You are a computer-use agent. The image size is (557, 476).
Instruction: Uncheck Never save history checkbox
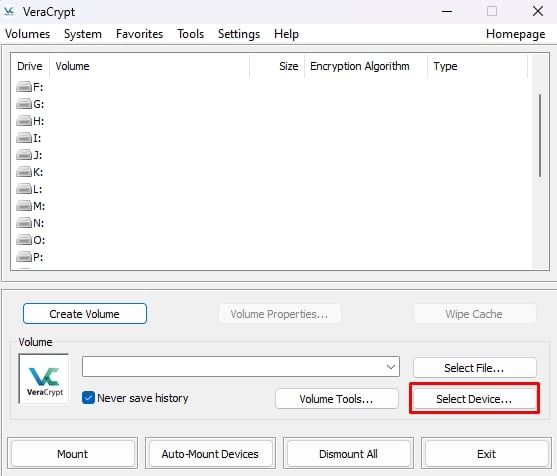pos(88,398)
